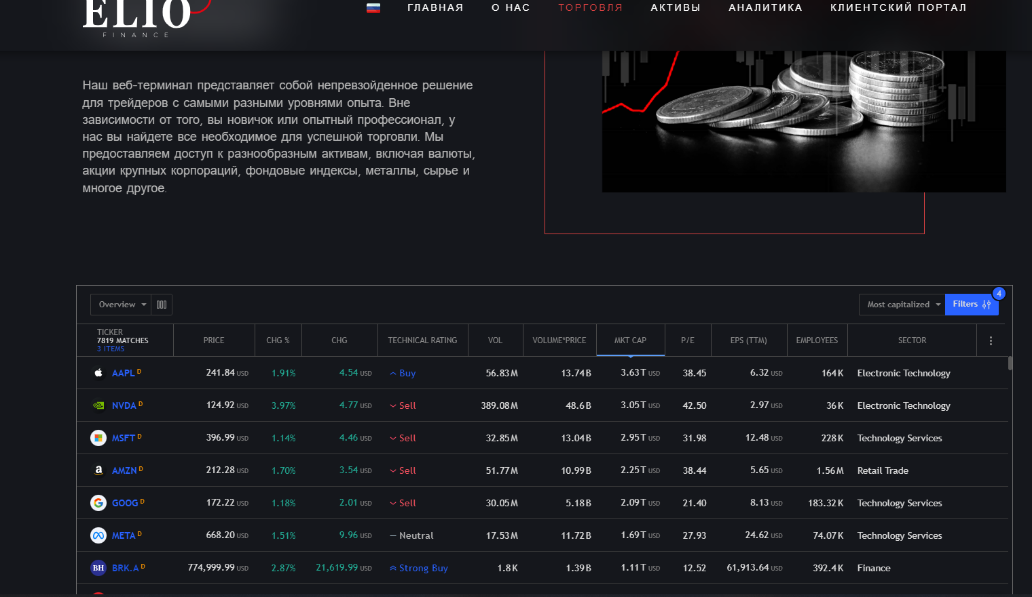Click the 3 ITEMS link under TICKER
Viewport: 1032px width, 597px height.
[x=111, y=349]
